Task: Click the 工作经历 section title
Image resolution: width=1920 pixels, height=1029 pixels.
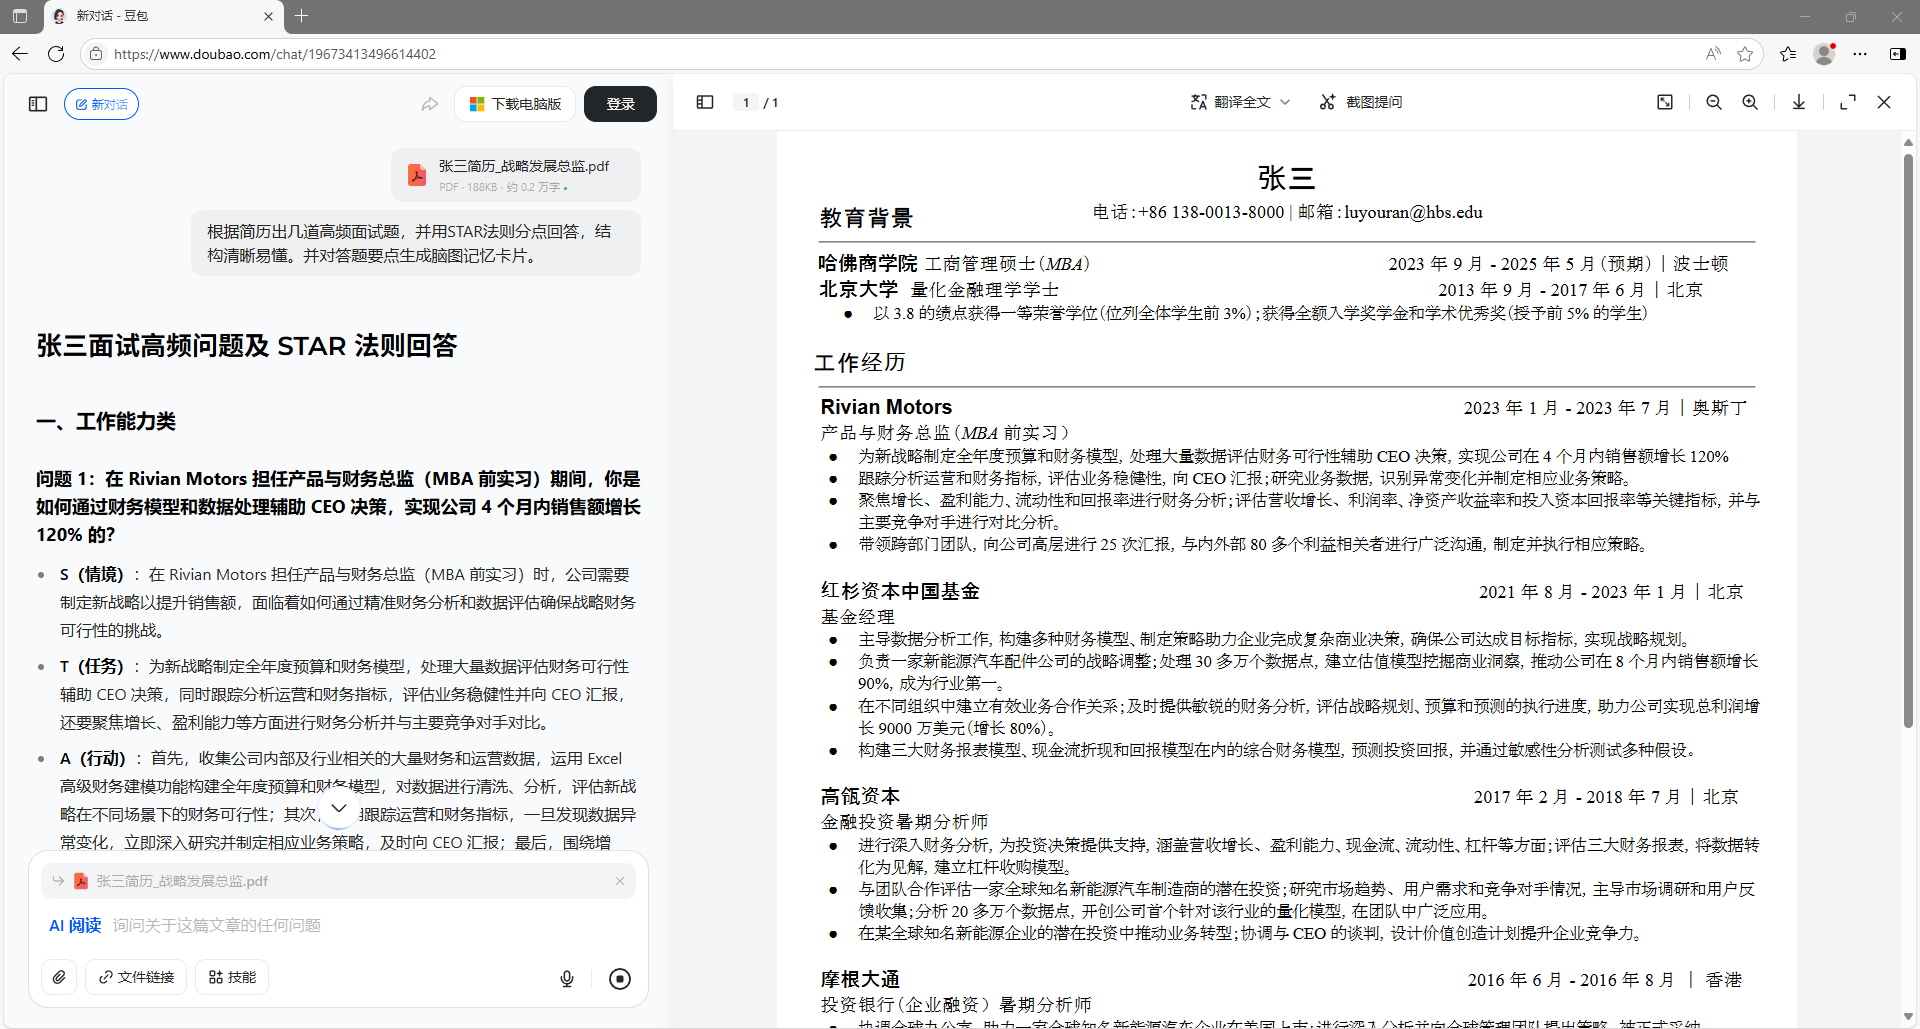Action: (x=860, y=362)
